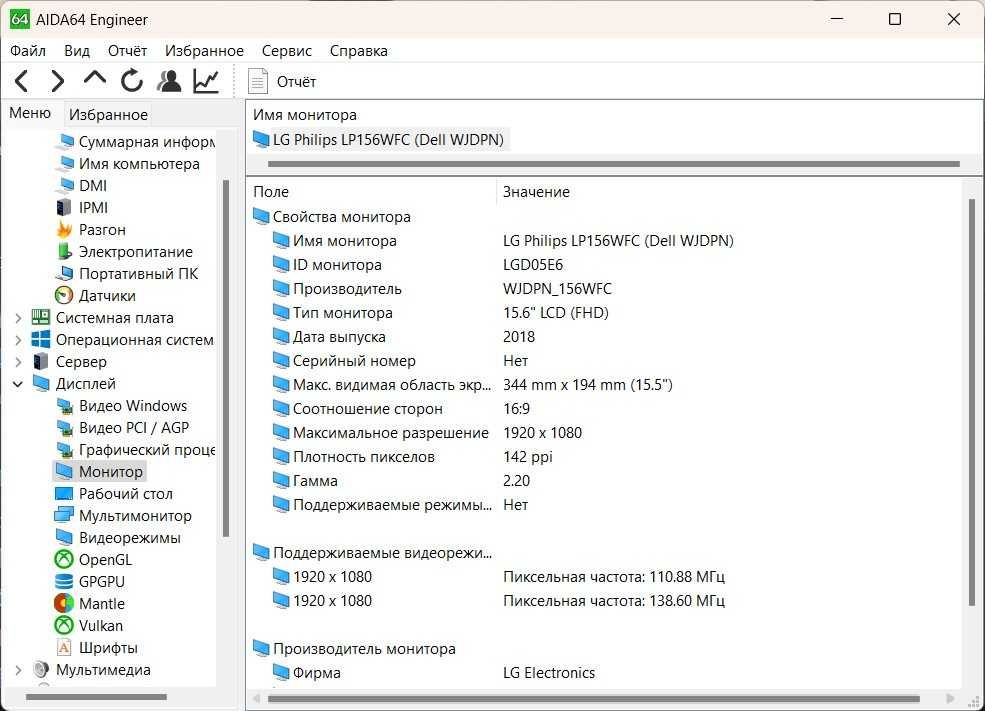Click the Vulkan icon in the tree
The width and height of the screenshot is (985, 711).
click(x=64, y=626)
